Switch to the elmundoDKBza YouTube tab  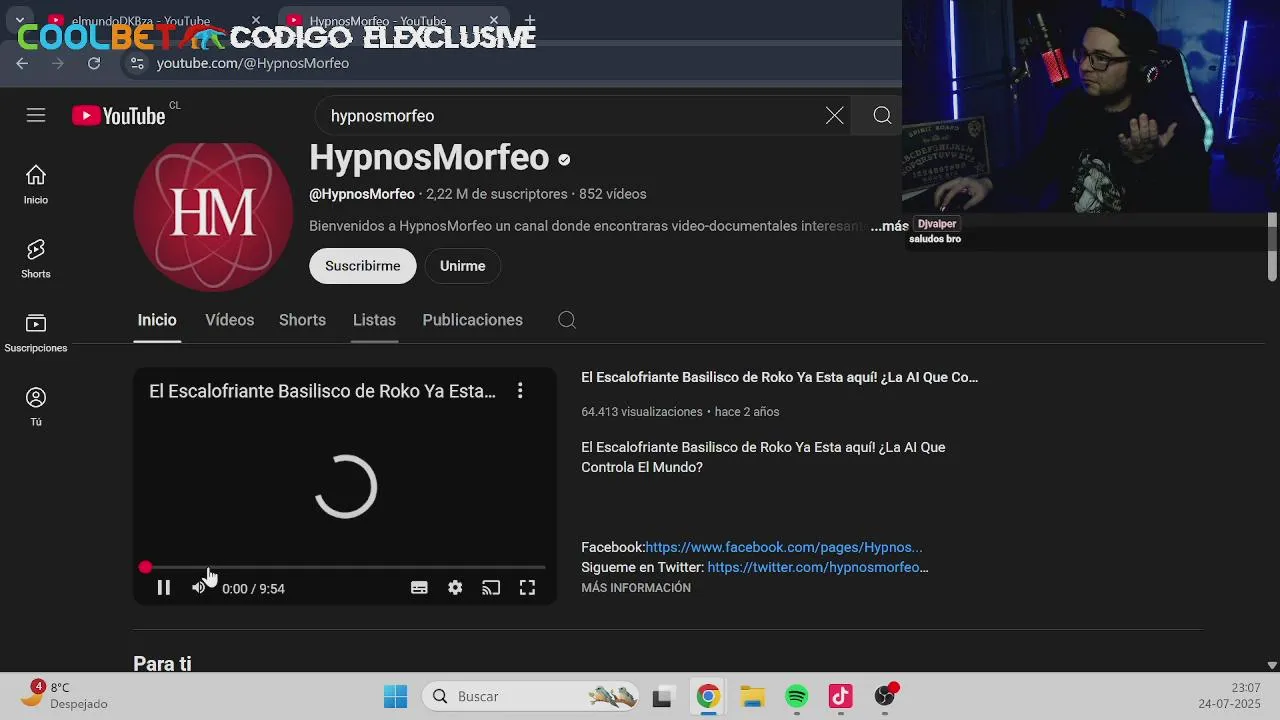(x=140, y=20)
